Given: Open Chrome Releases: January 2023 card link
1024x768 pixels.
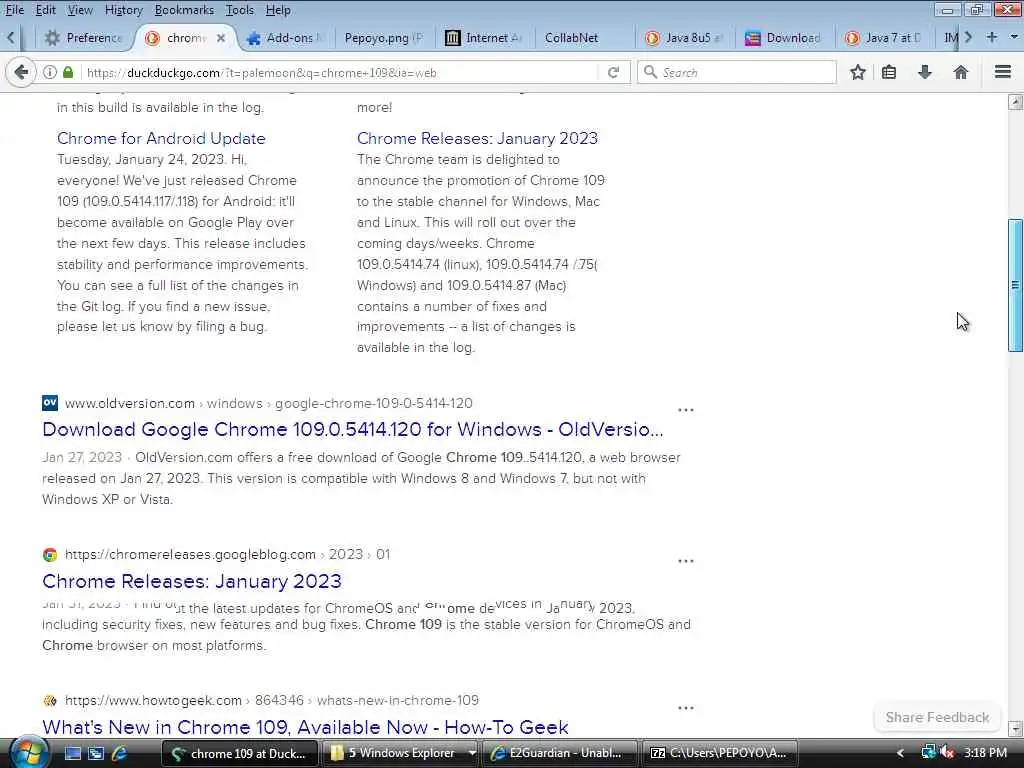Looking at the screenshot, I should coord(477,138).
